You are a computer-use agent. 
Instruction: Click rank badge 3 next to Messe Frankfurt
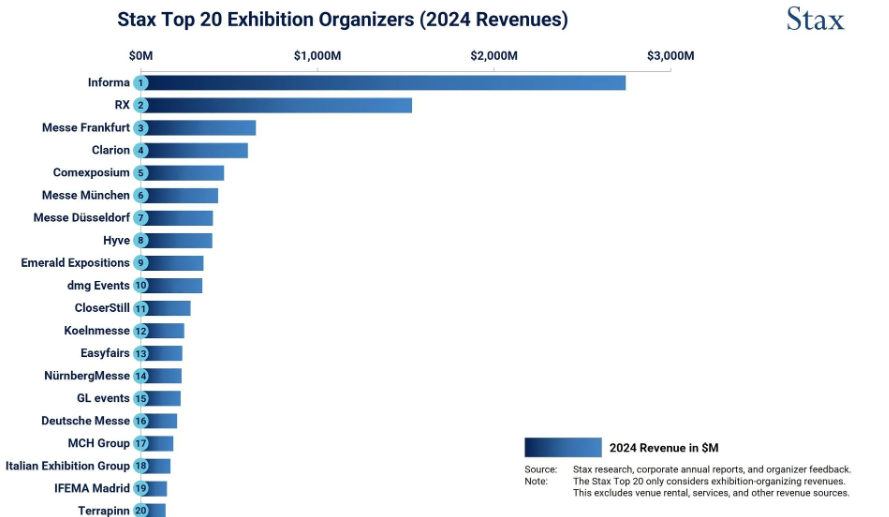click(x=141, y=128)
